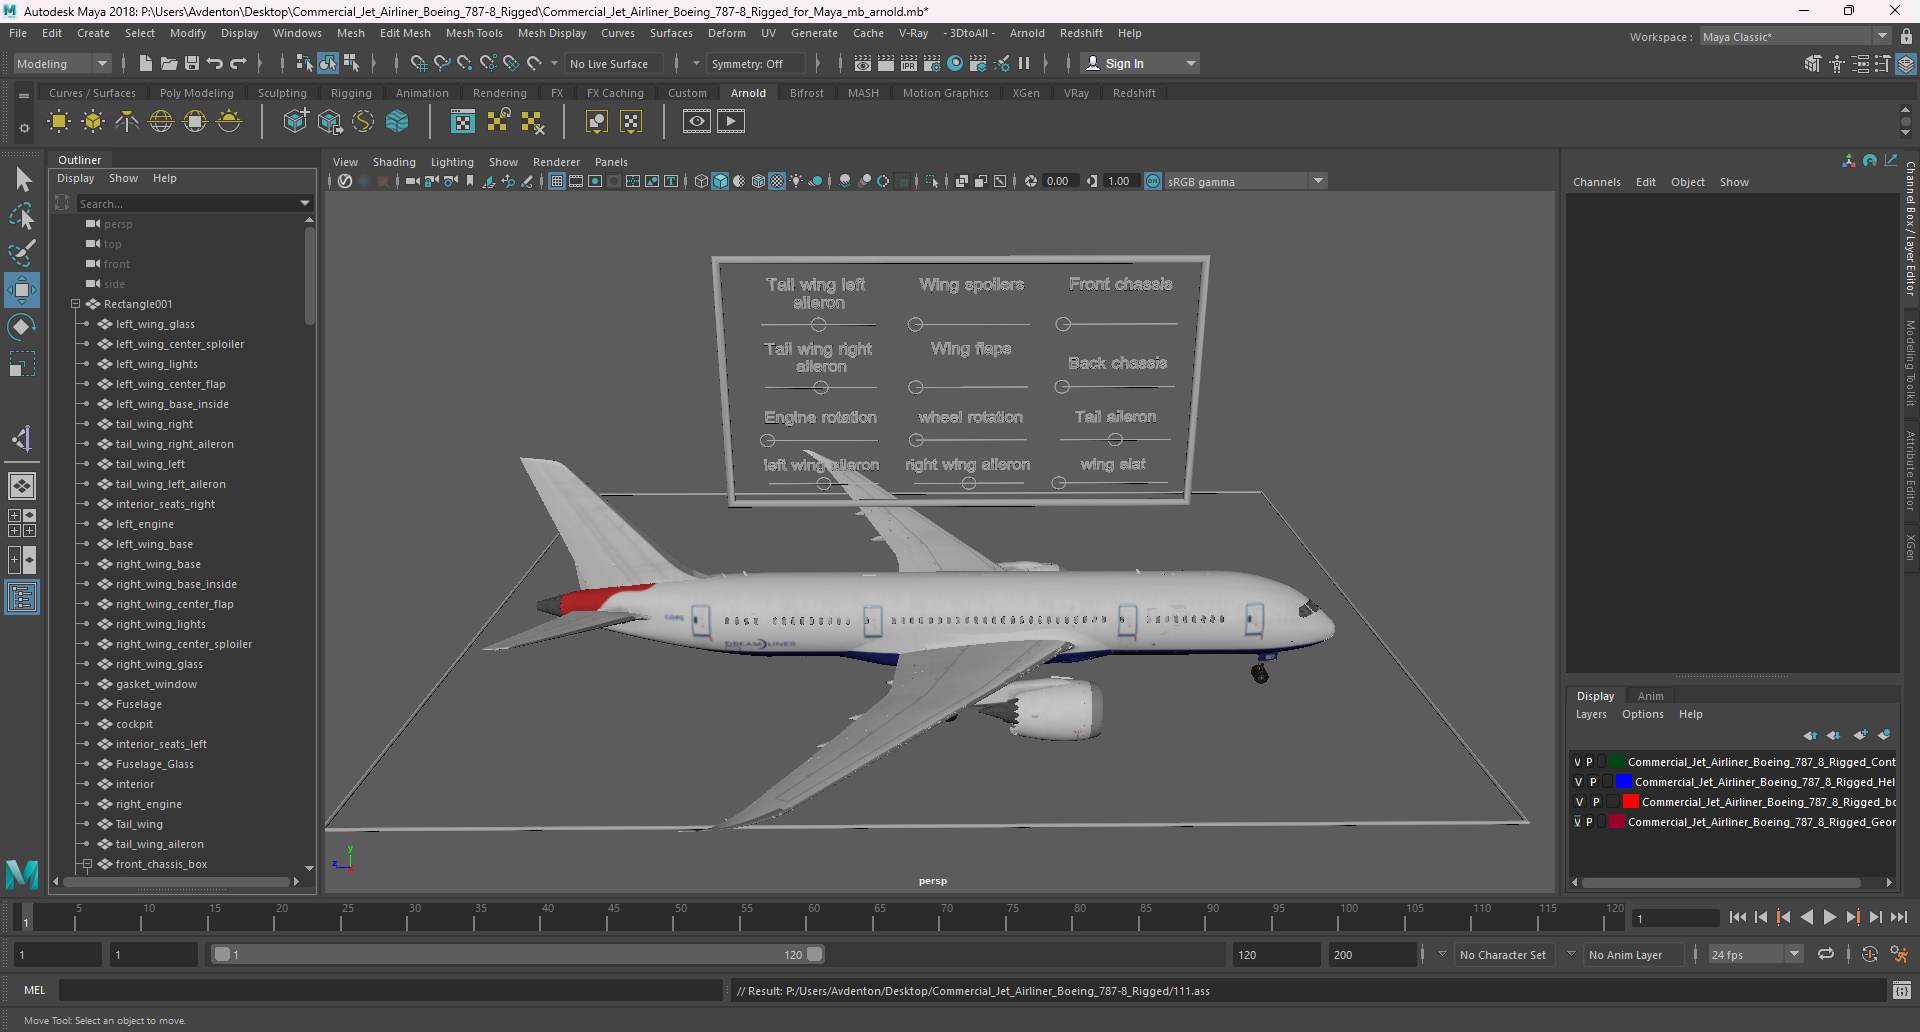Redo the action using the redo arrow
The height and width of the screenshot is (1032, 1920).
(237, 63)
